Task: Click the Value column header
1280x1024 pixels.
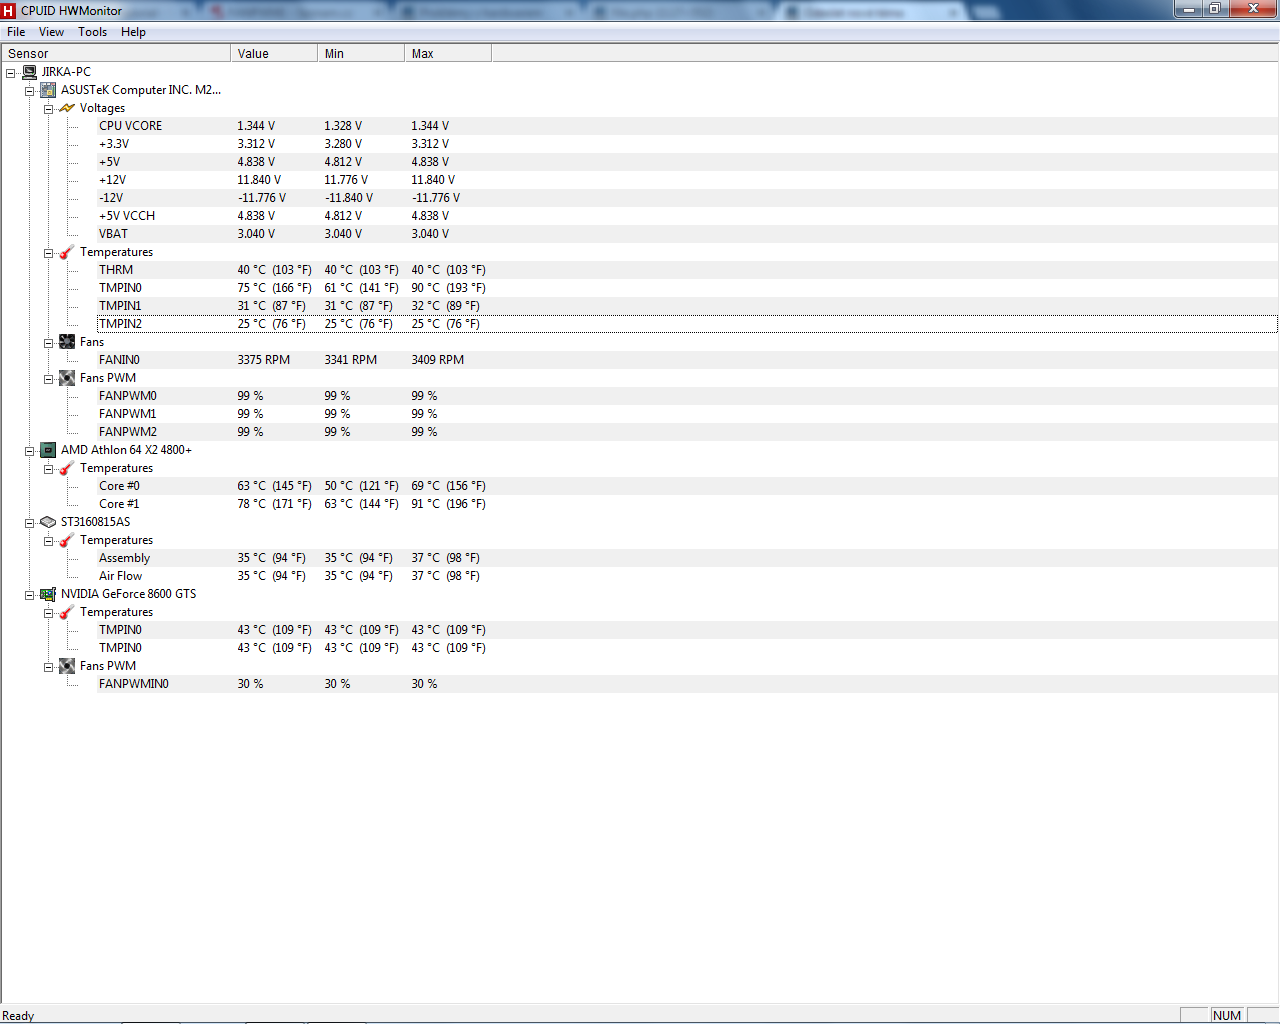Action: click(x=274, y=54)
